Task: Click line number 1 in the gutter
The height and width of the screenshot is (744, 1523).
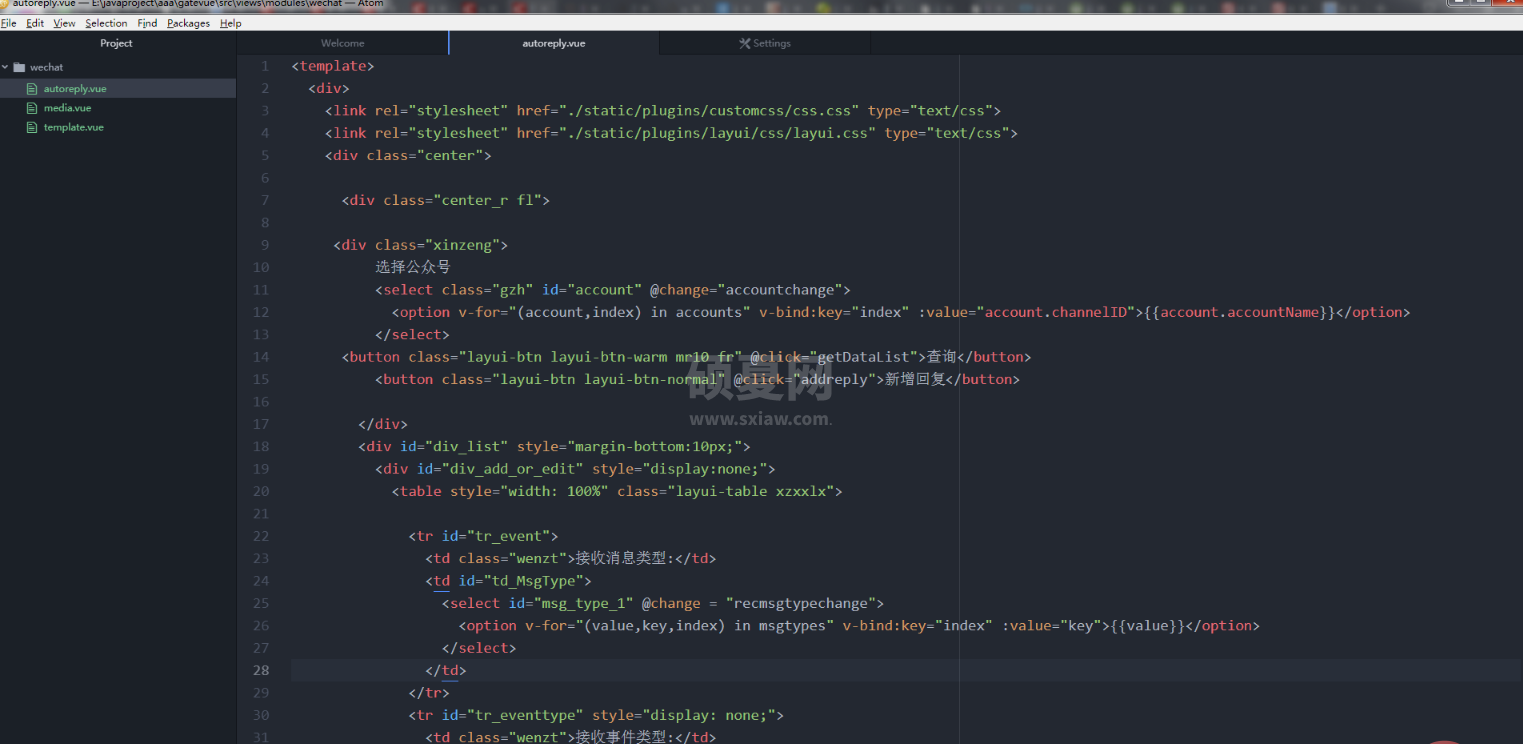Action: (x=264, y=66)
